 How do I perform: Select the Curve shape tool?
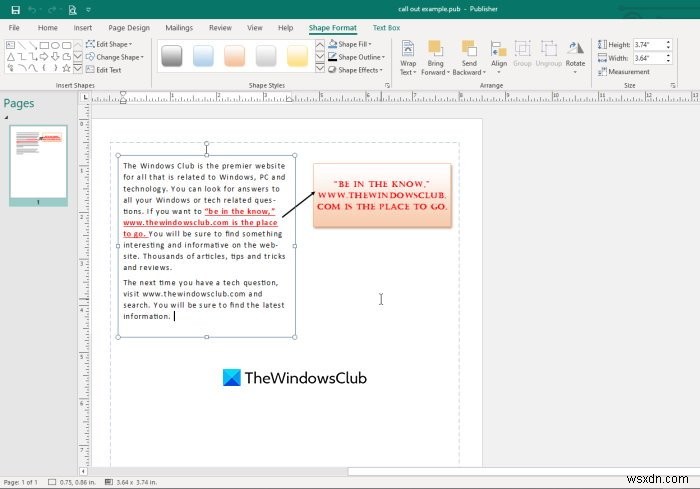pos(33,68)
